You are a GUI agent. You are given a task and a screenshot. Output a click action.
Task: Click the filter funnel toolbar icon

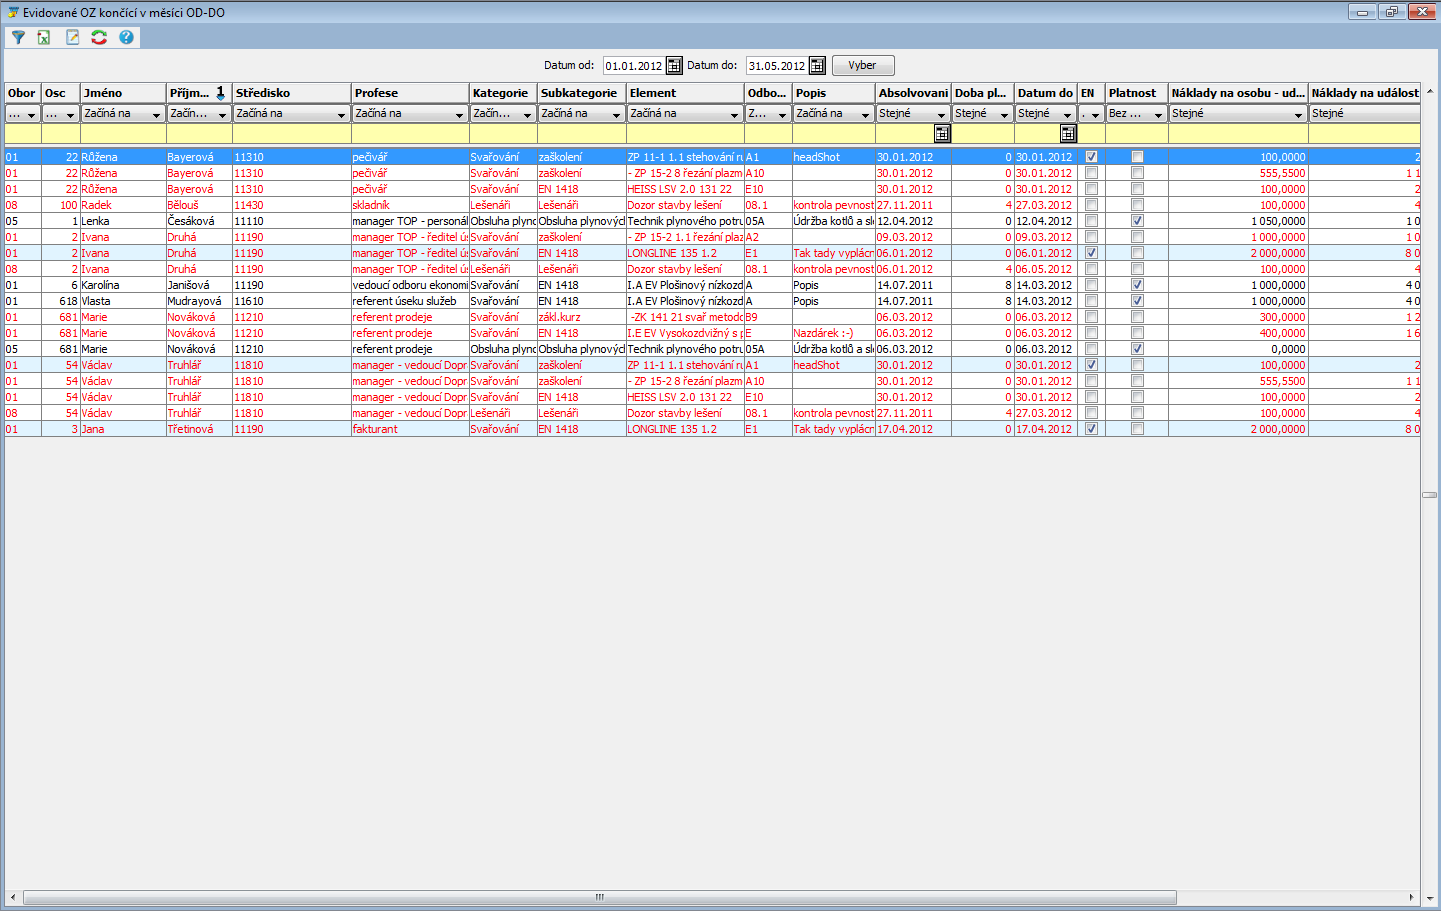click(18, 37)
